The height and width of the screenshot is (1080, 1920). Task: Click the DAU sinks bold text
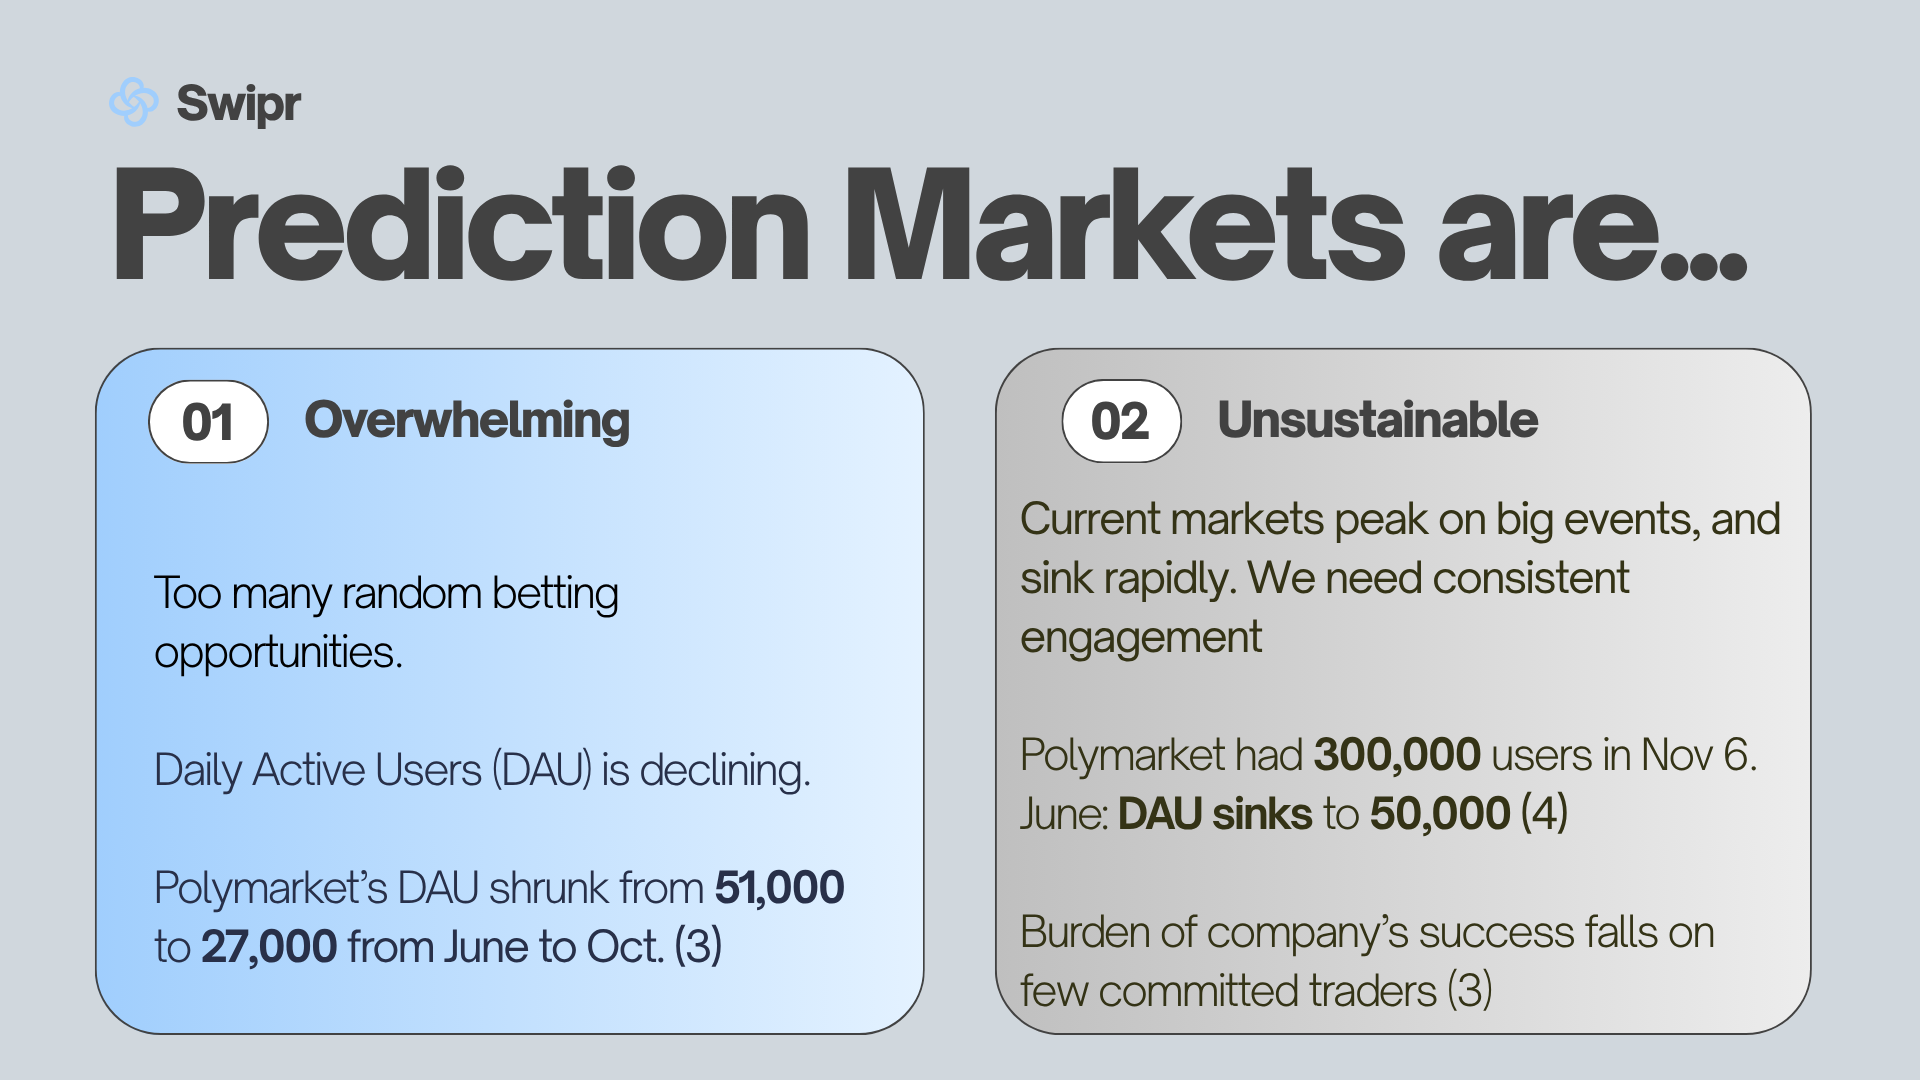tap(1214, 814)
